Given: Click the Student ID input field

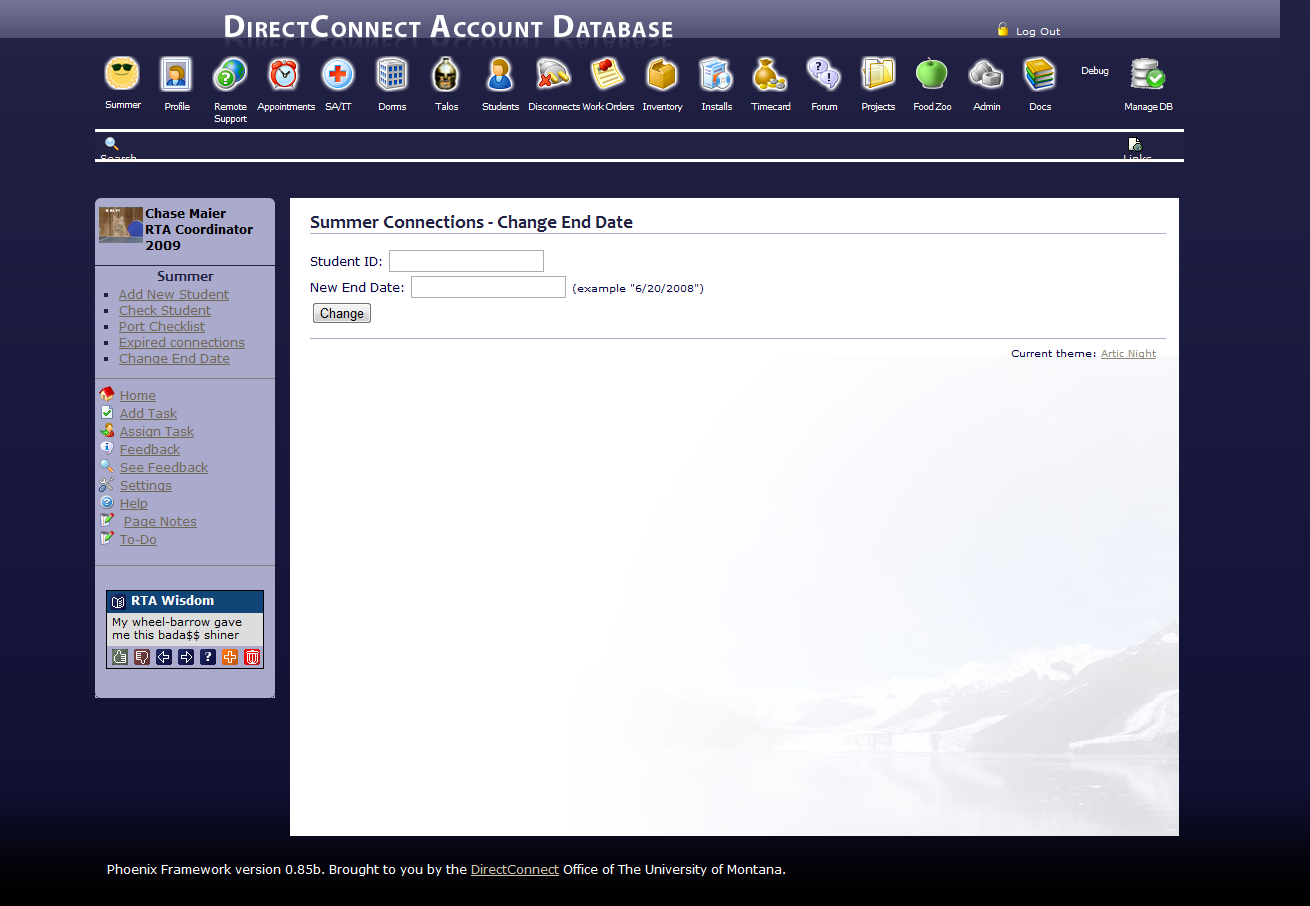Looking at the screenshot, I should 466,261.
